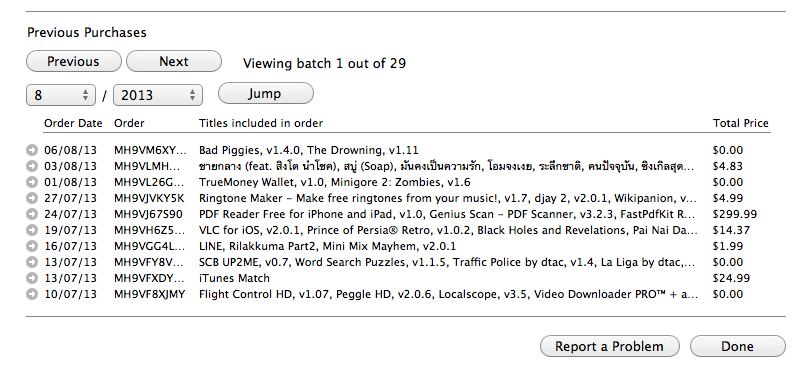Click Report a Problem

pos(610,346)
